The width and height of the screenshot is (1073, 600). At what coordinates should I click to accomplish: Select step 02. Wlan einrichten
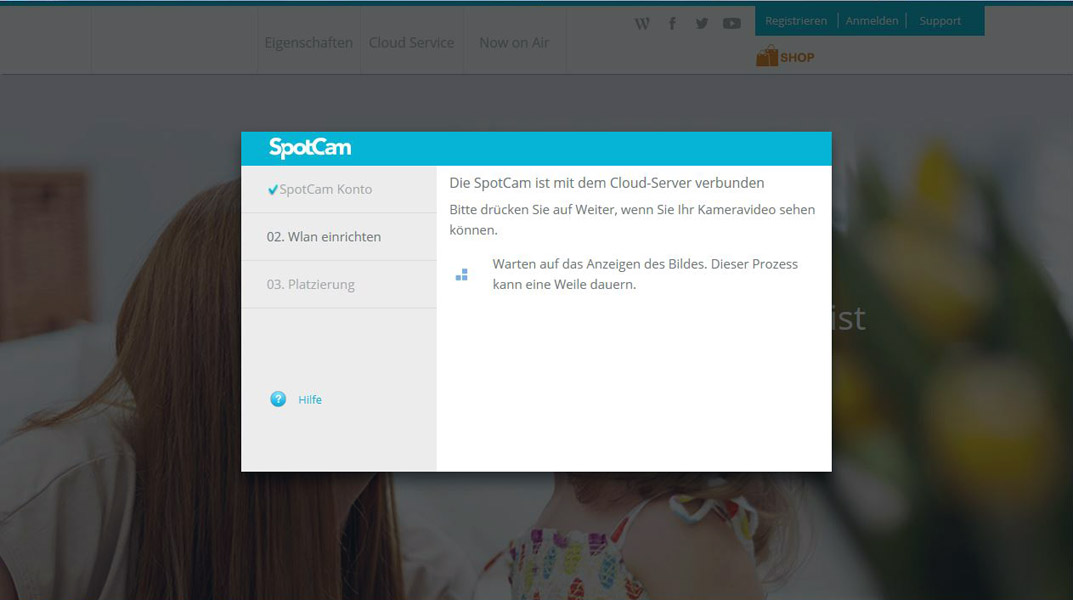coord(339,237)
